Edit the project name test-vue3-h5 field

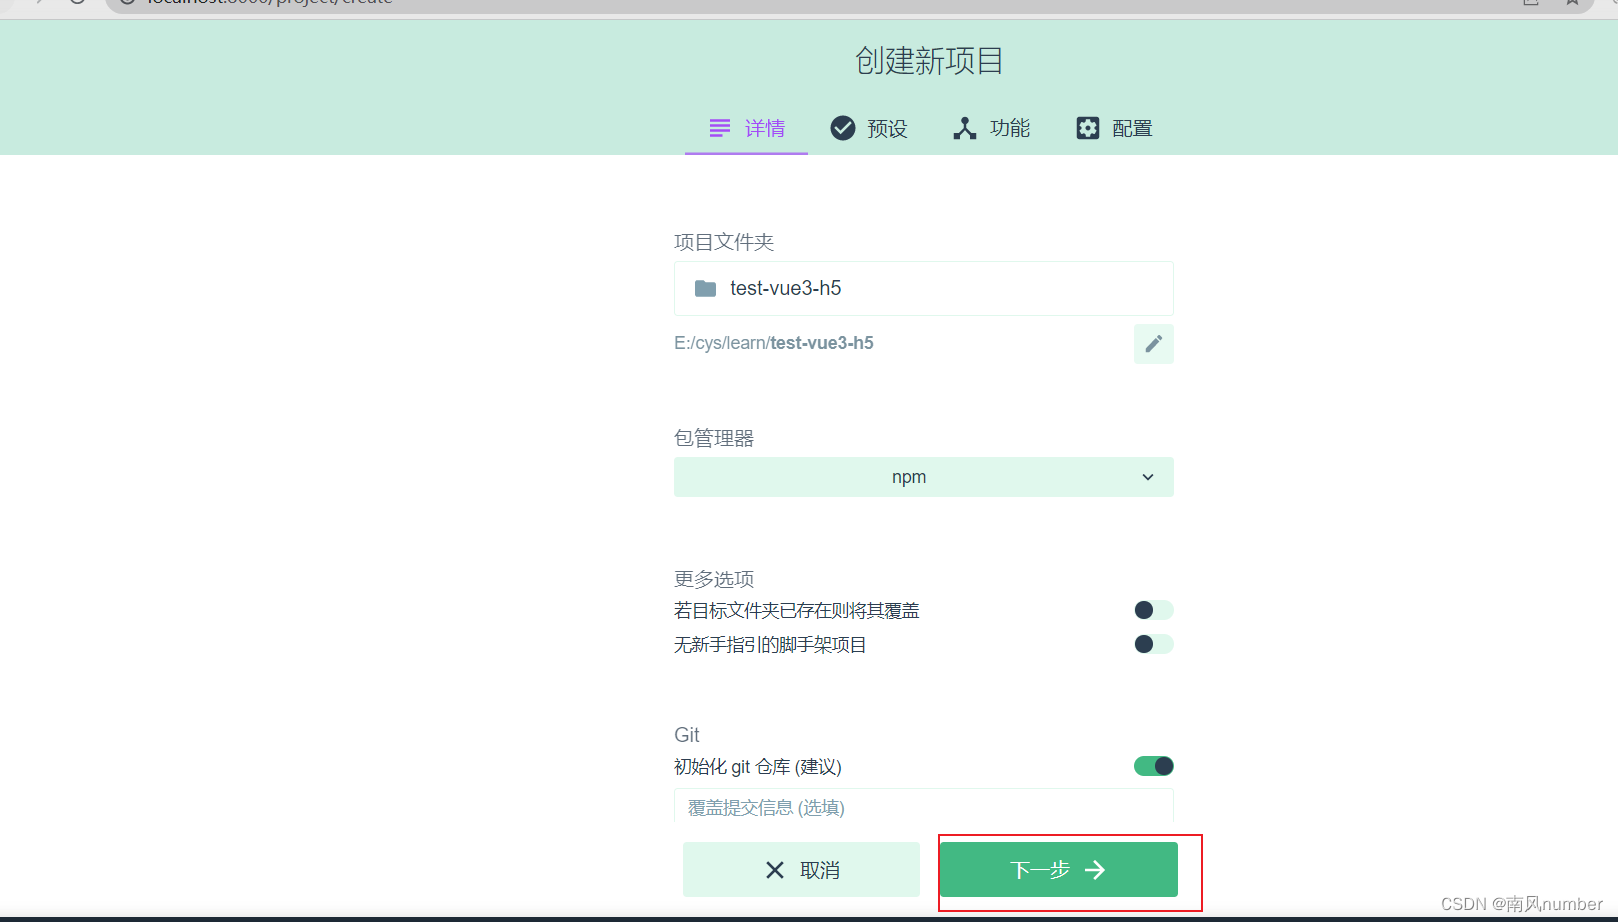coord(923,289)
